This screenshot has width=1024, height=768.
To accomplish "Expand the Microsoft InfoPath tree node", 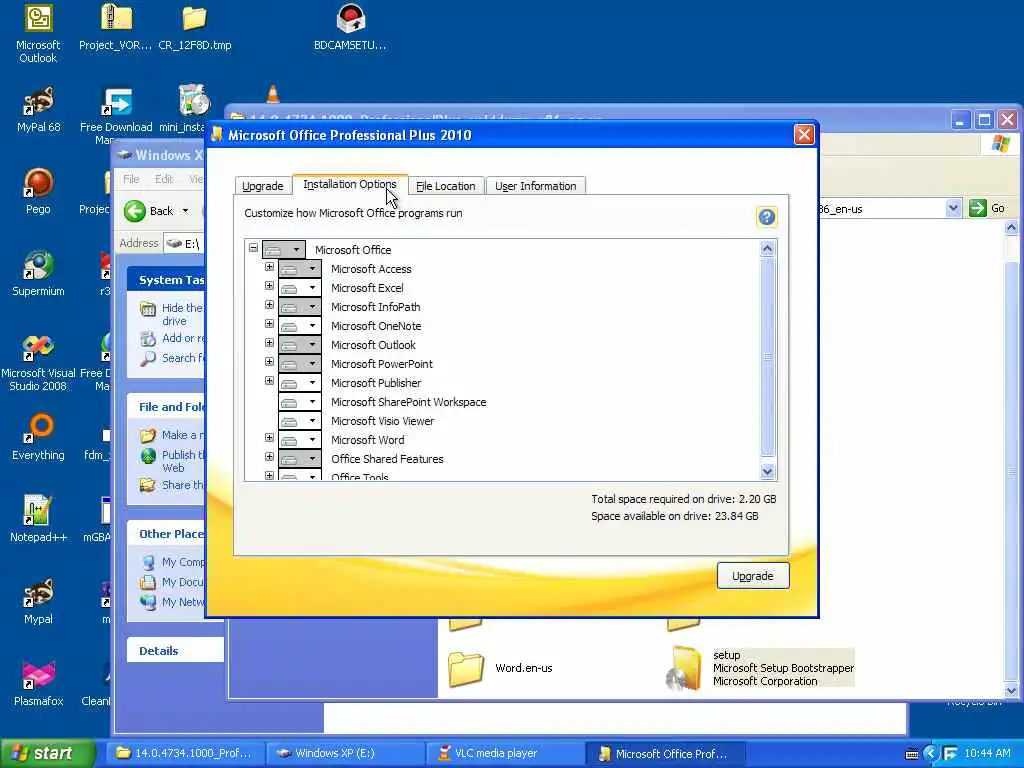I will [269, 305].
